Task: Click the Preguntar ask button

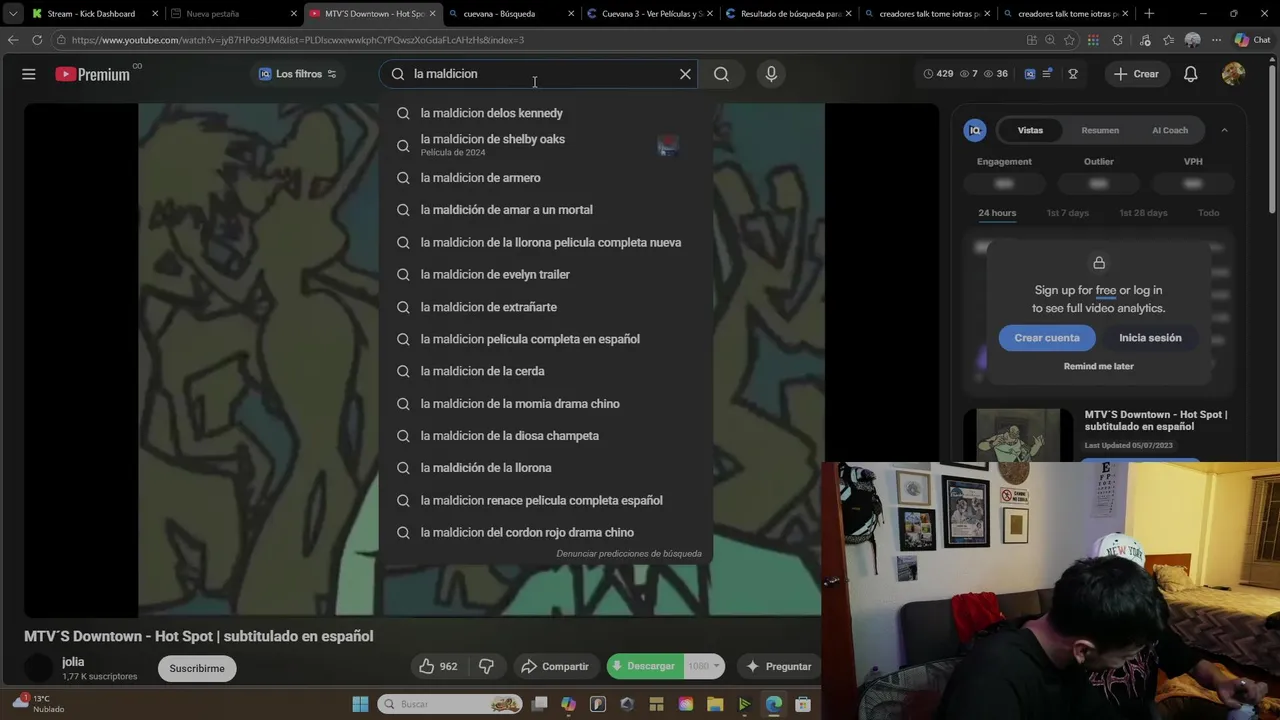Action: 779,666
